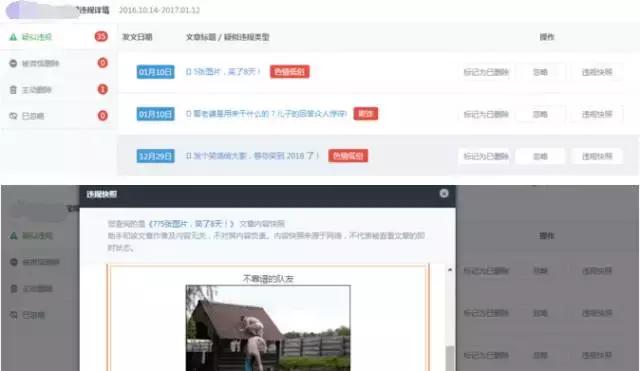
Task: Click the red 谣言 tag
Action: [x=365, y=114]
